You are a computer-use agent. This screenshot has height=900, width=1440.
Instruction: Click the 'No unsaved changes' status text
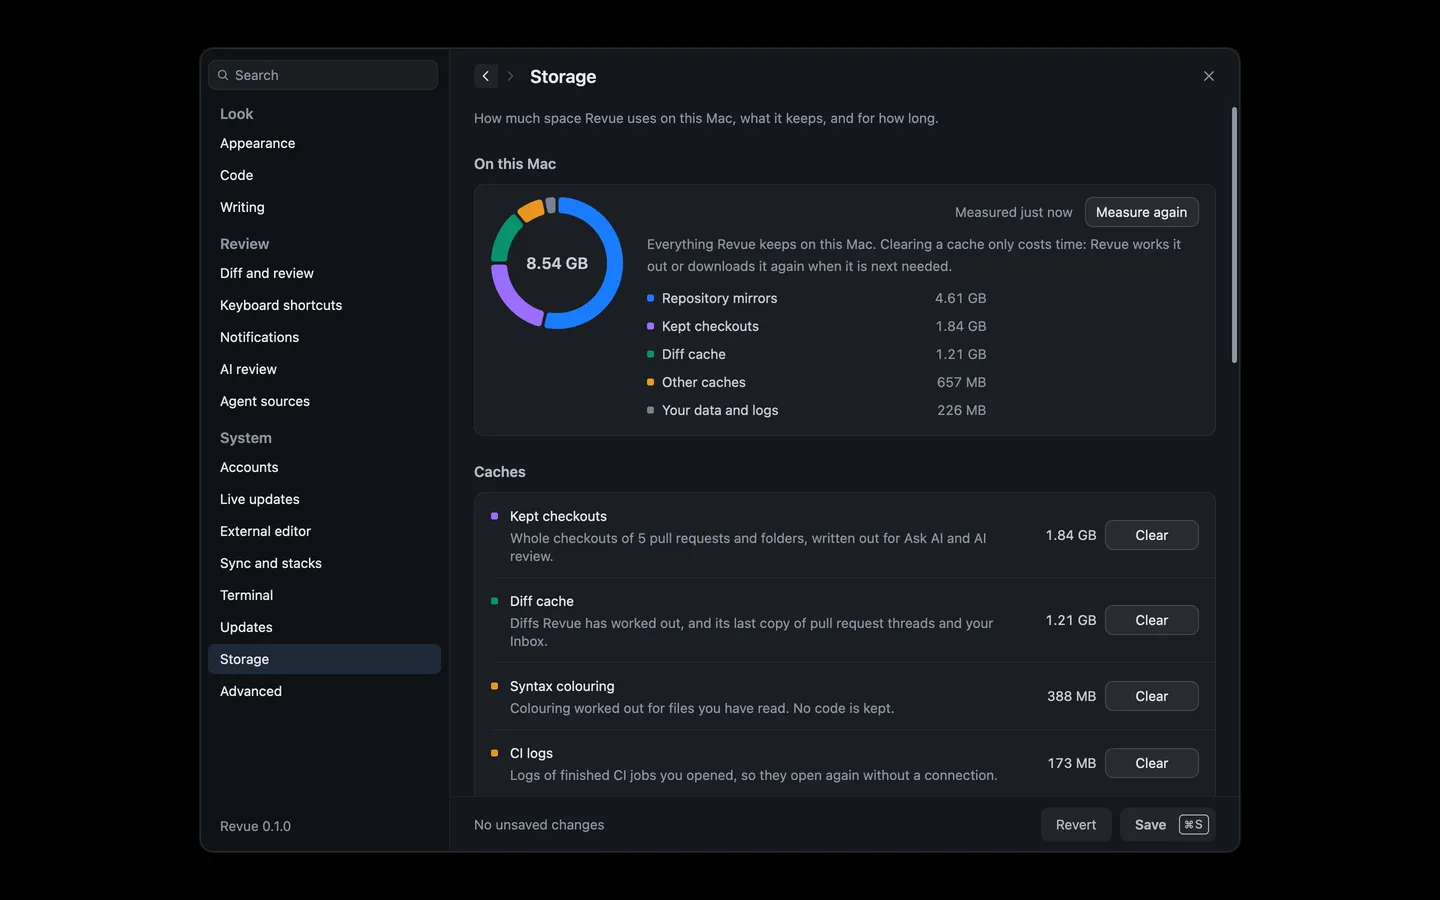point(539,825)
